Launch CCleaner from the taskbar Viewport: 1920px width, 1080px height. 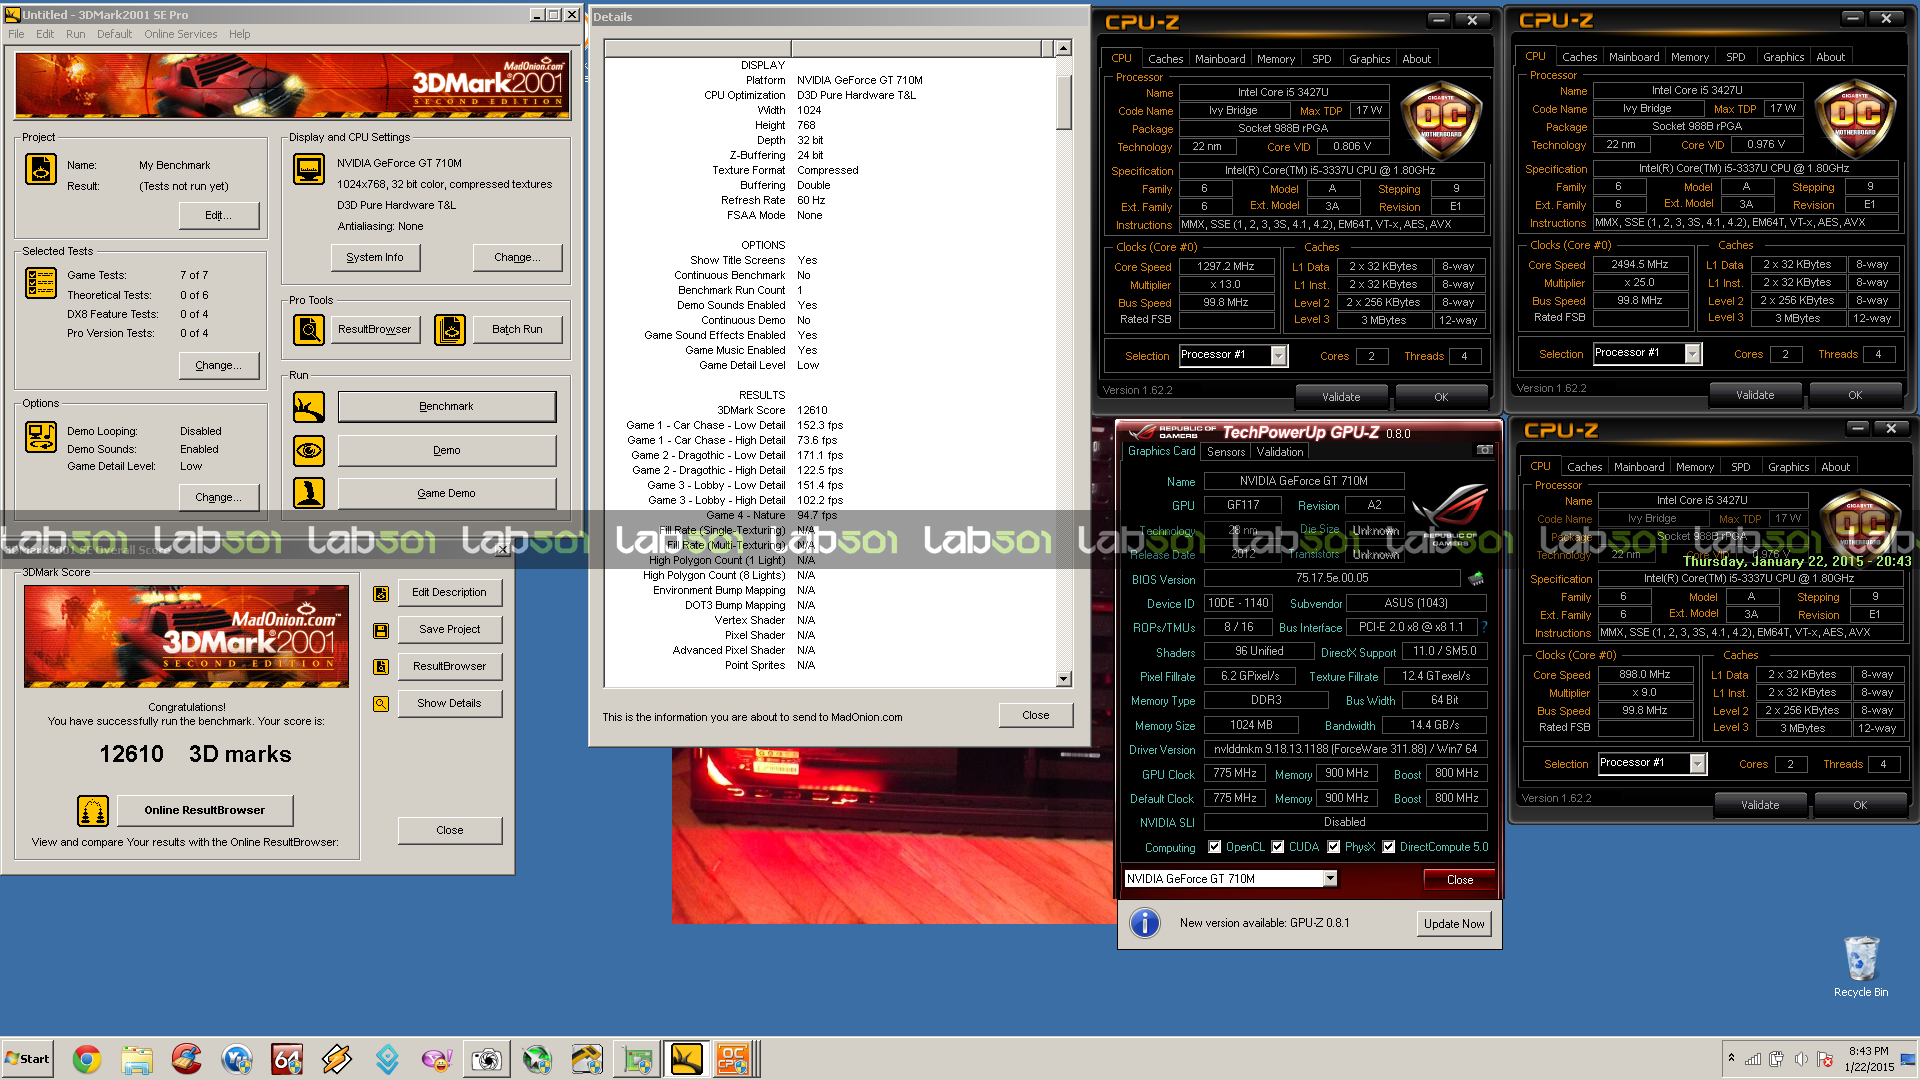[187, 1059]
